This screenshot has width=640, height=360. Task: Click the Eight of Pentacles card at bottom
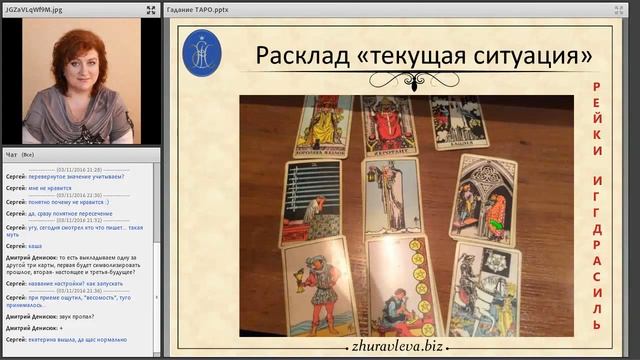[x=404, y=287]
